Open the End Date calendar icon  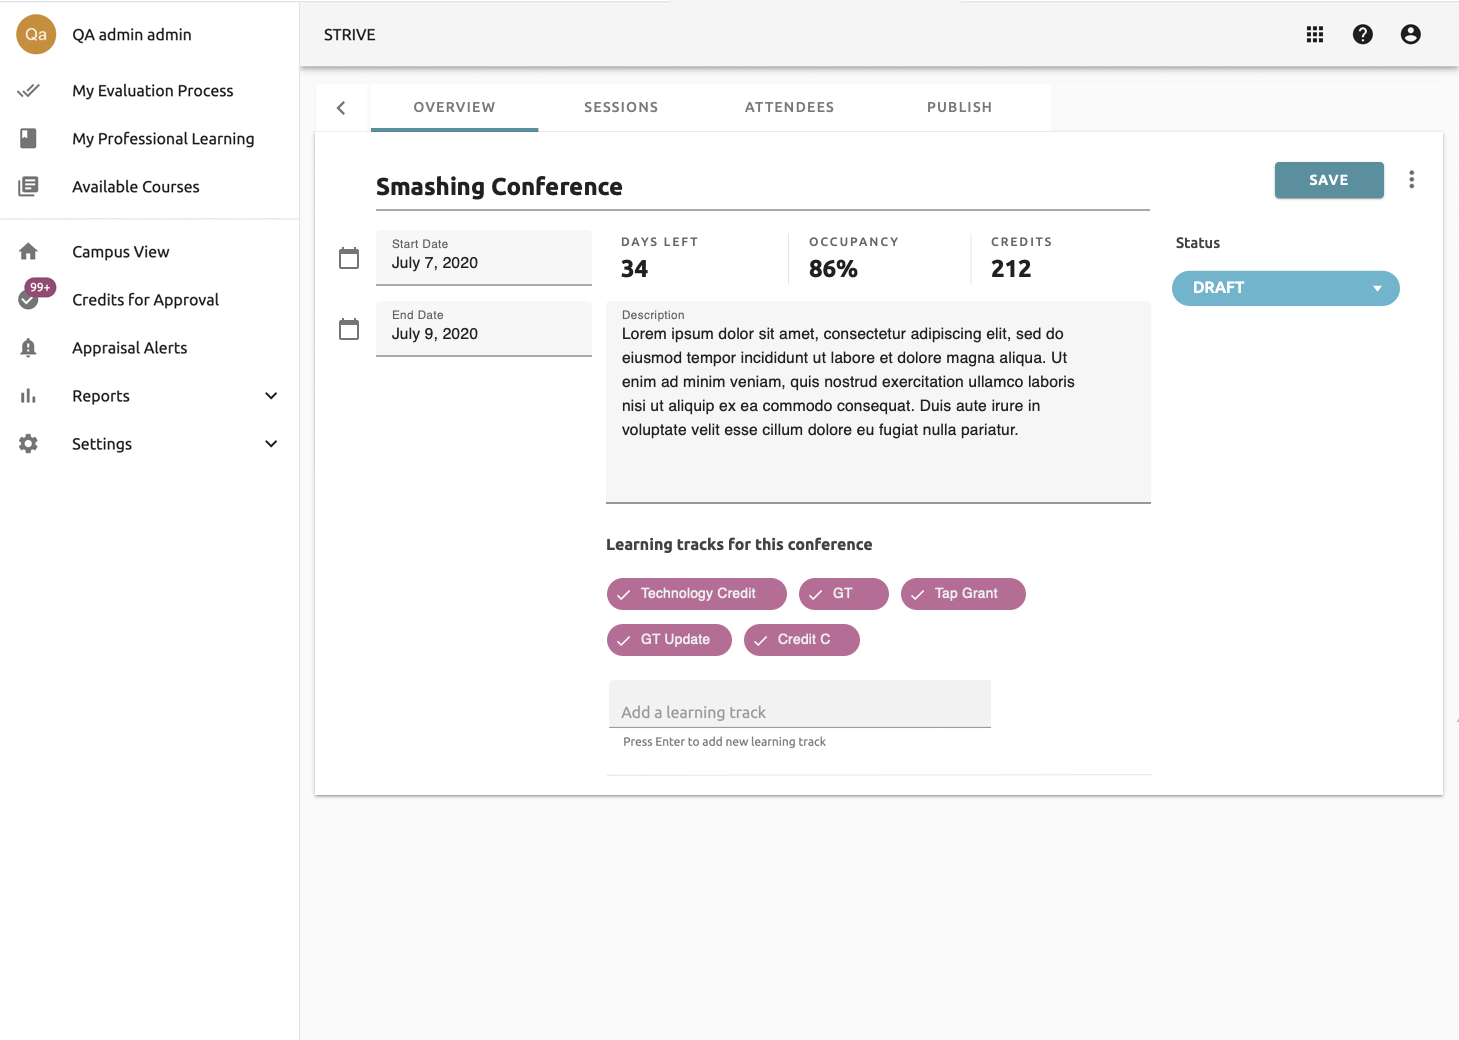(349, 329)
